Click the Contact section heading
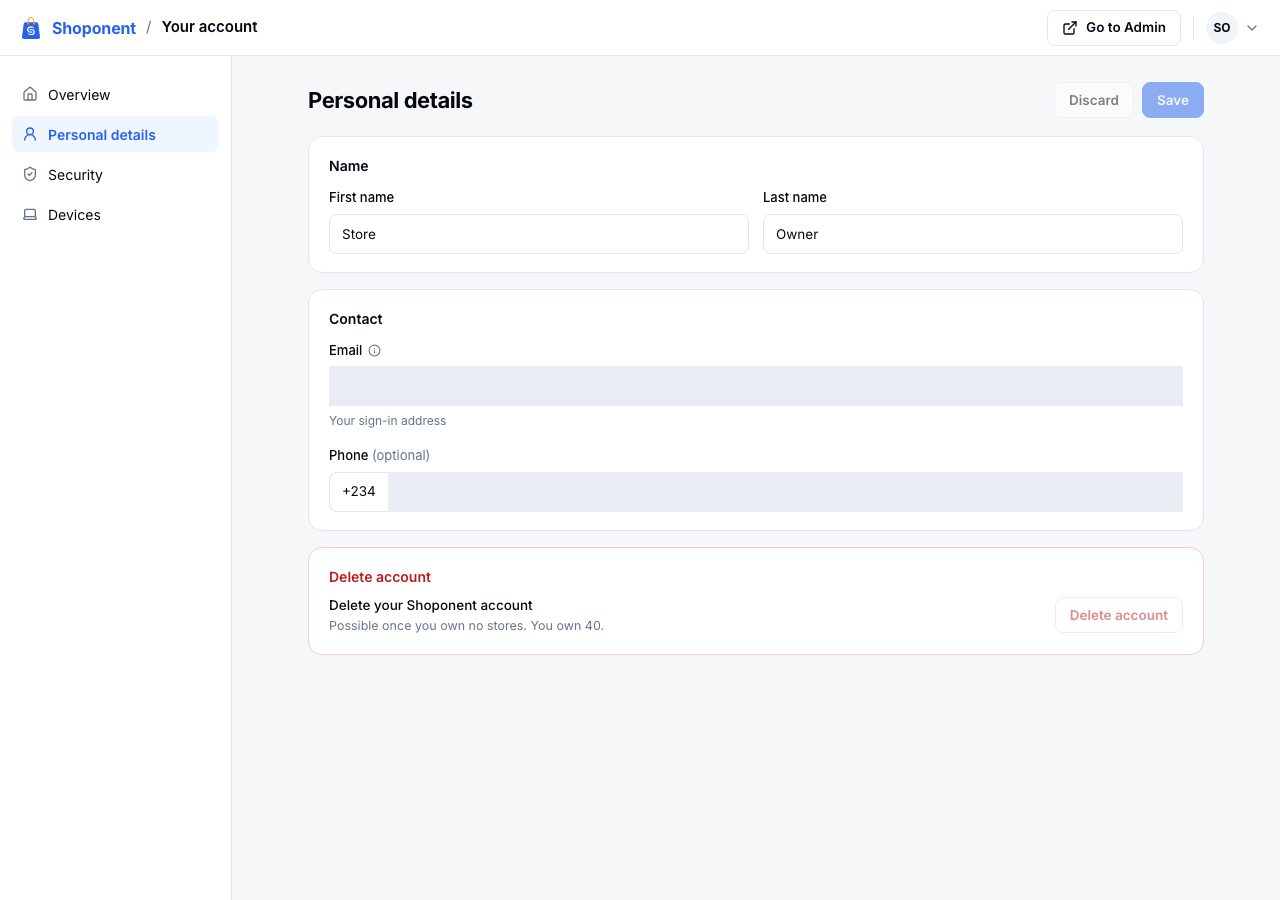This screenshot has width=1280, height=900. [x=356, y=319]
